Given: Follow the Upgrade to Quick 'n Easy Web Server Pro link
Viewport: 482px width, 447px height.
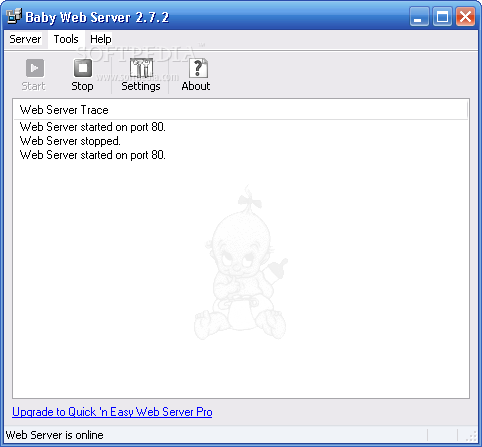Looking at the screenshot, I should tap(112, 412).
